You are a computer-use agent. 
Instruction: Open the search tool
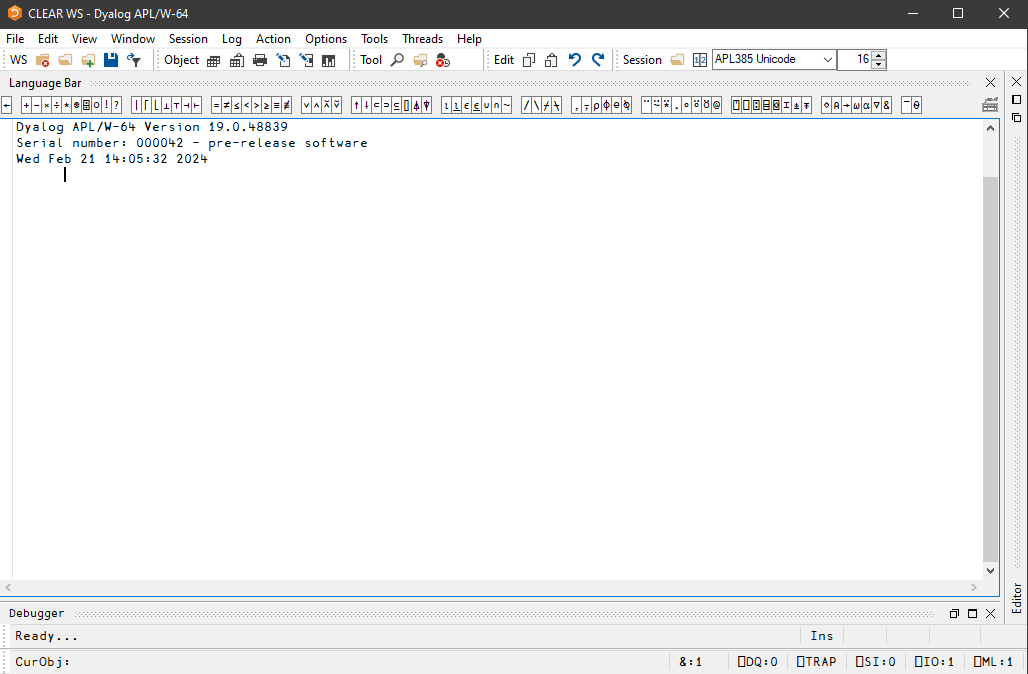tap(396, 59)
